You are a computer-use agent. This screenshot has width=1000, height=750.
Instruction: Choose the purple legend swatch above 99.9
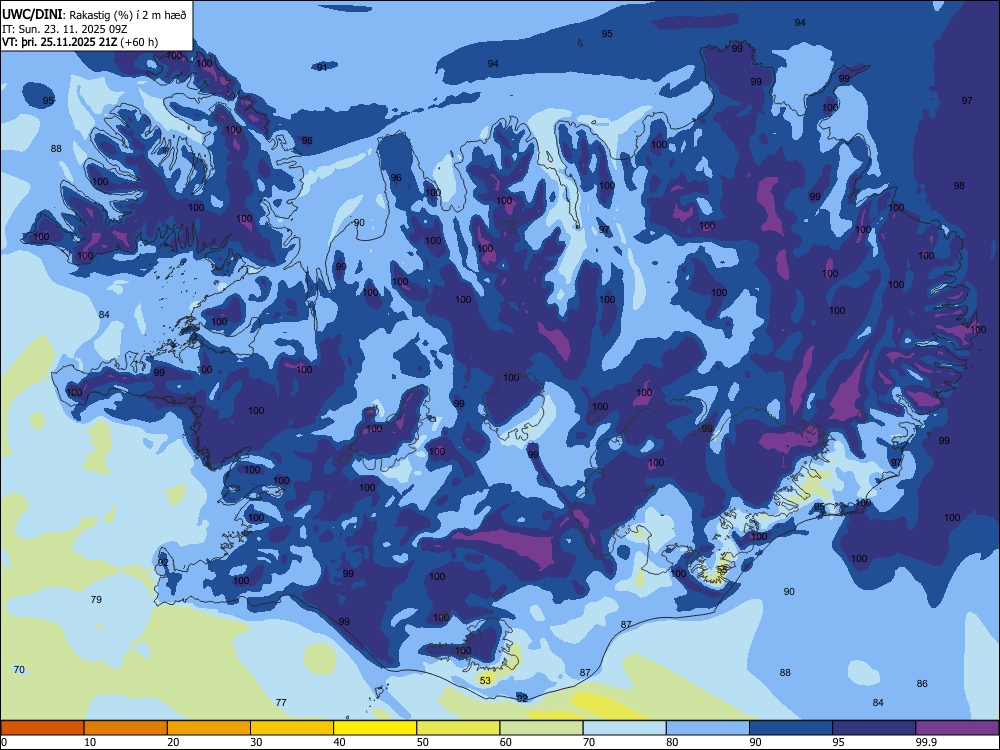[x=957, y=728]
